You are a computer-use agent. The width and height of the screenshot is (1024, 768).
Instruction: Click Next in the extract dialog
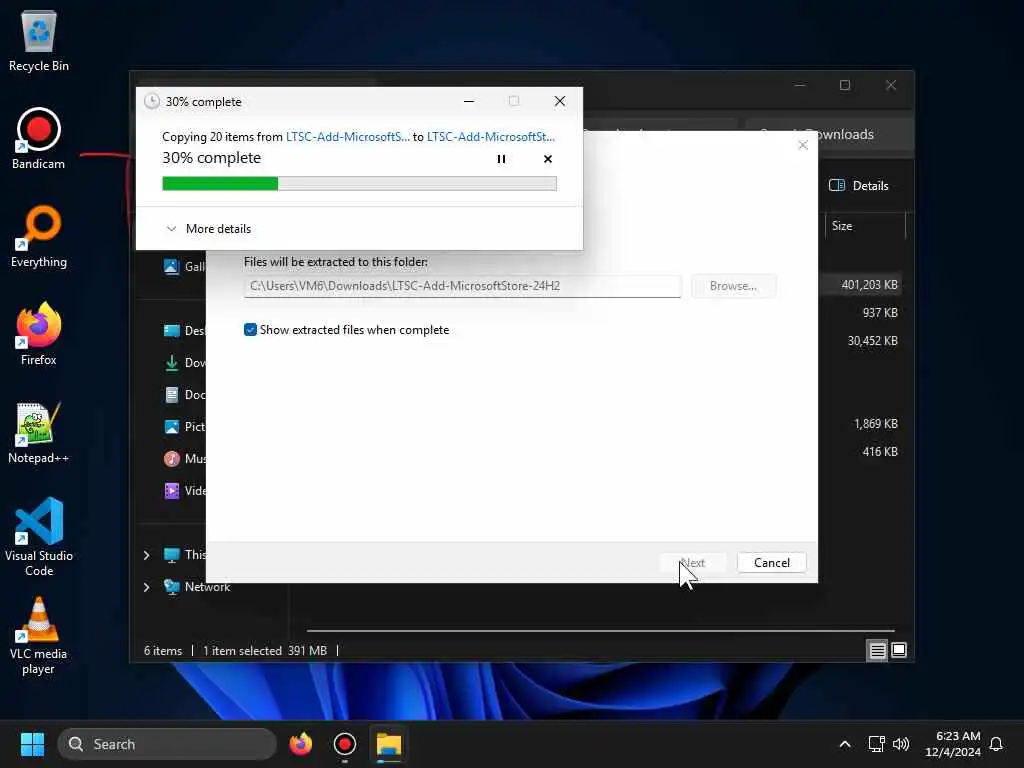click(693, 563)
